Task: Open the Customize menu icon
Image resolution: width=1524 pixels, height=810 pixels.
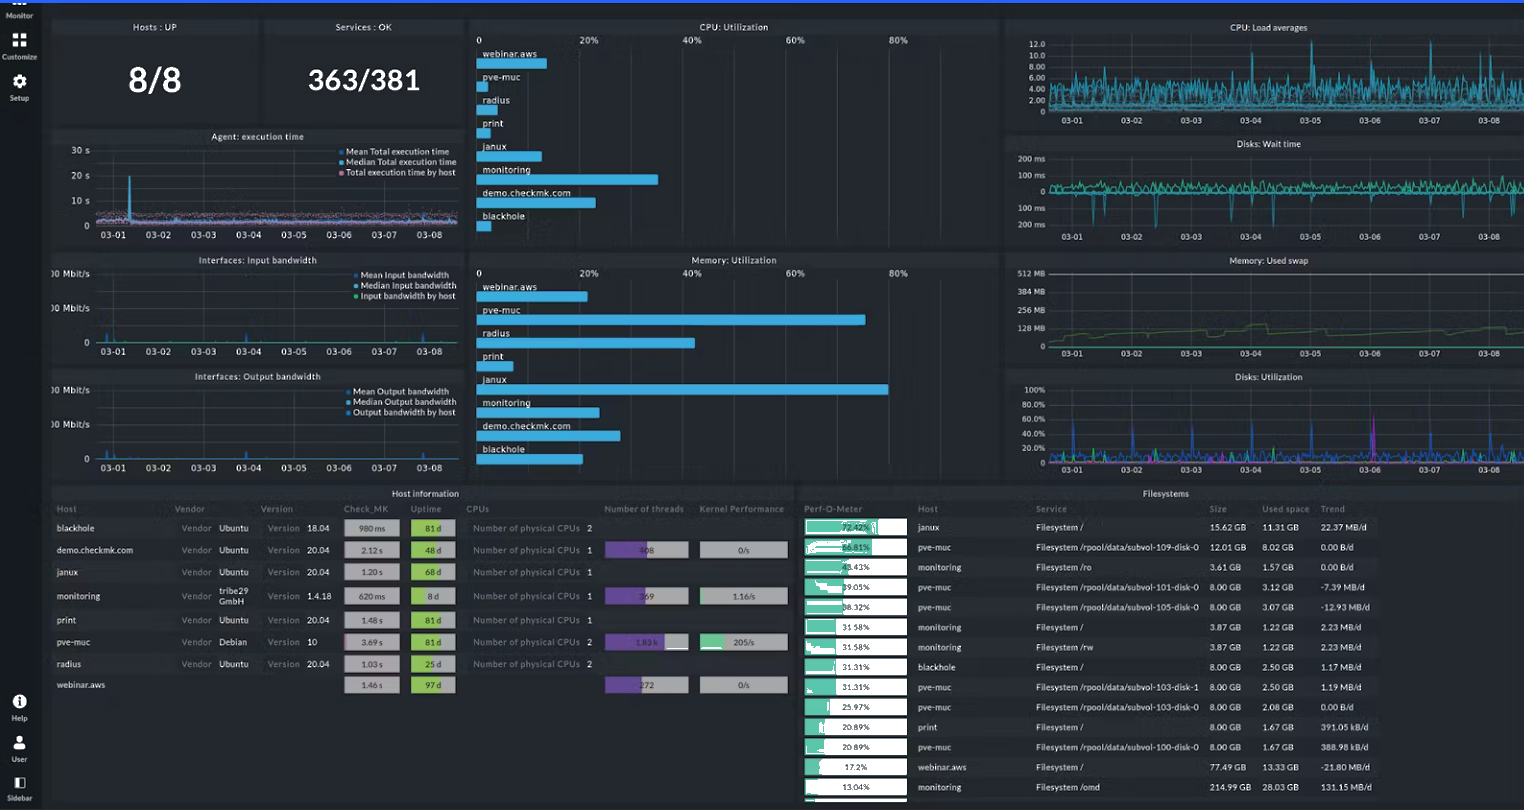Action: pos(19,43)
